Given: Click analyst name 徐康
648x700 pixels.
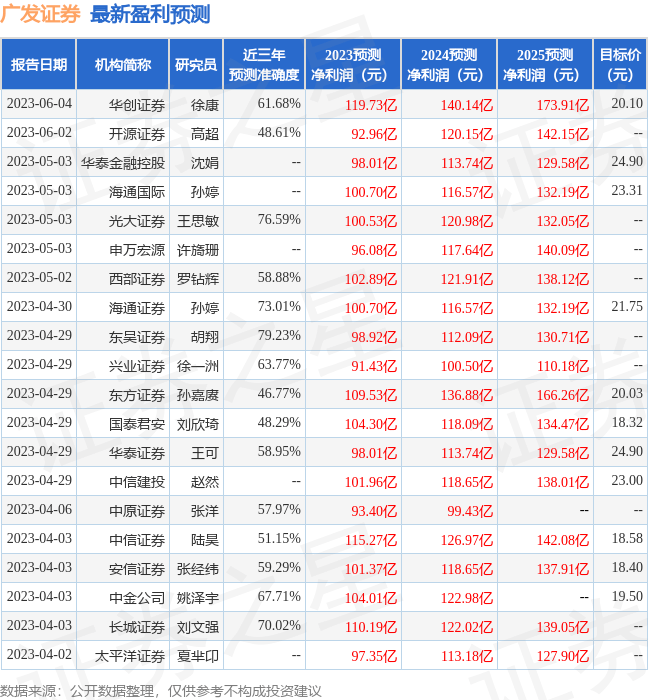Looking at the screenshot, I should [204, 104].
